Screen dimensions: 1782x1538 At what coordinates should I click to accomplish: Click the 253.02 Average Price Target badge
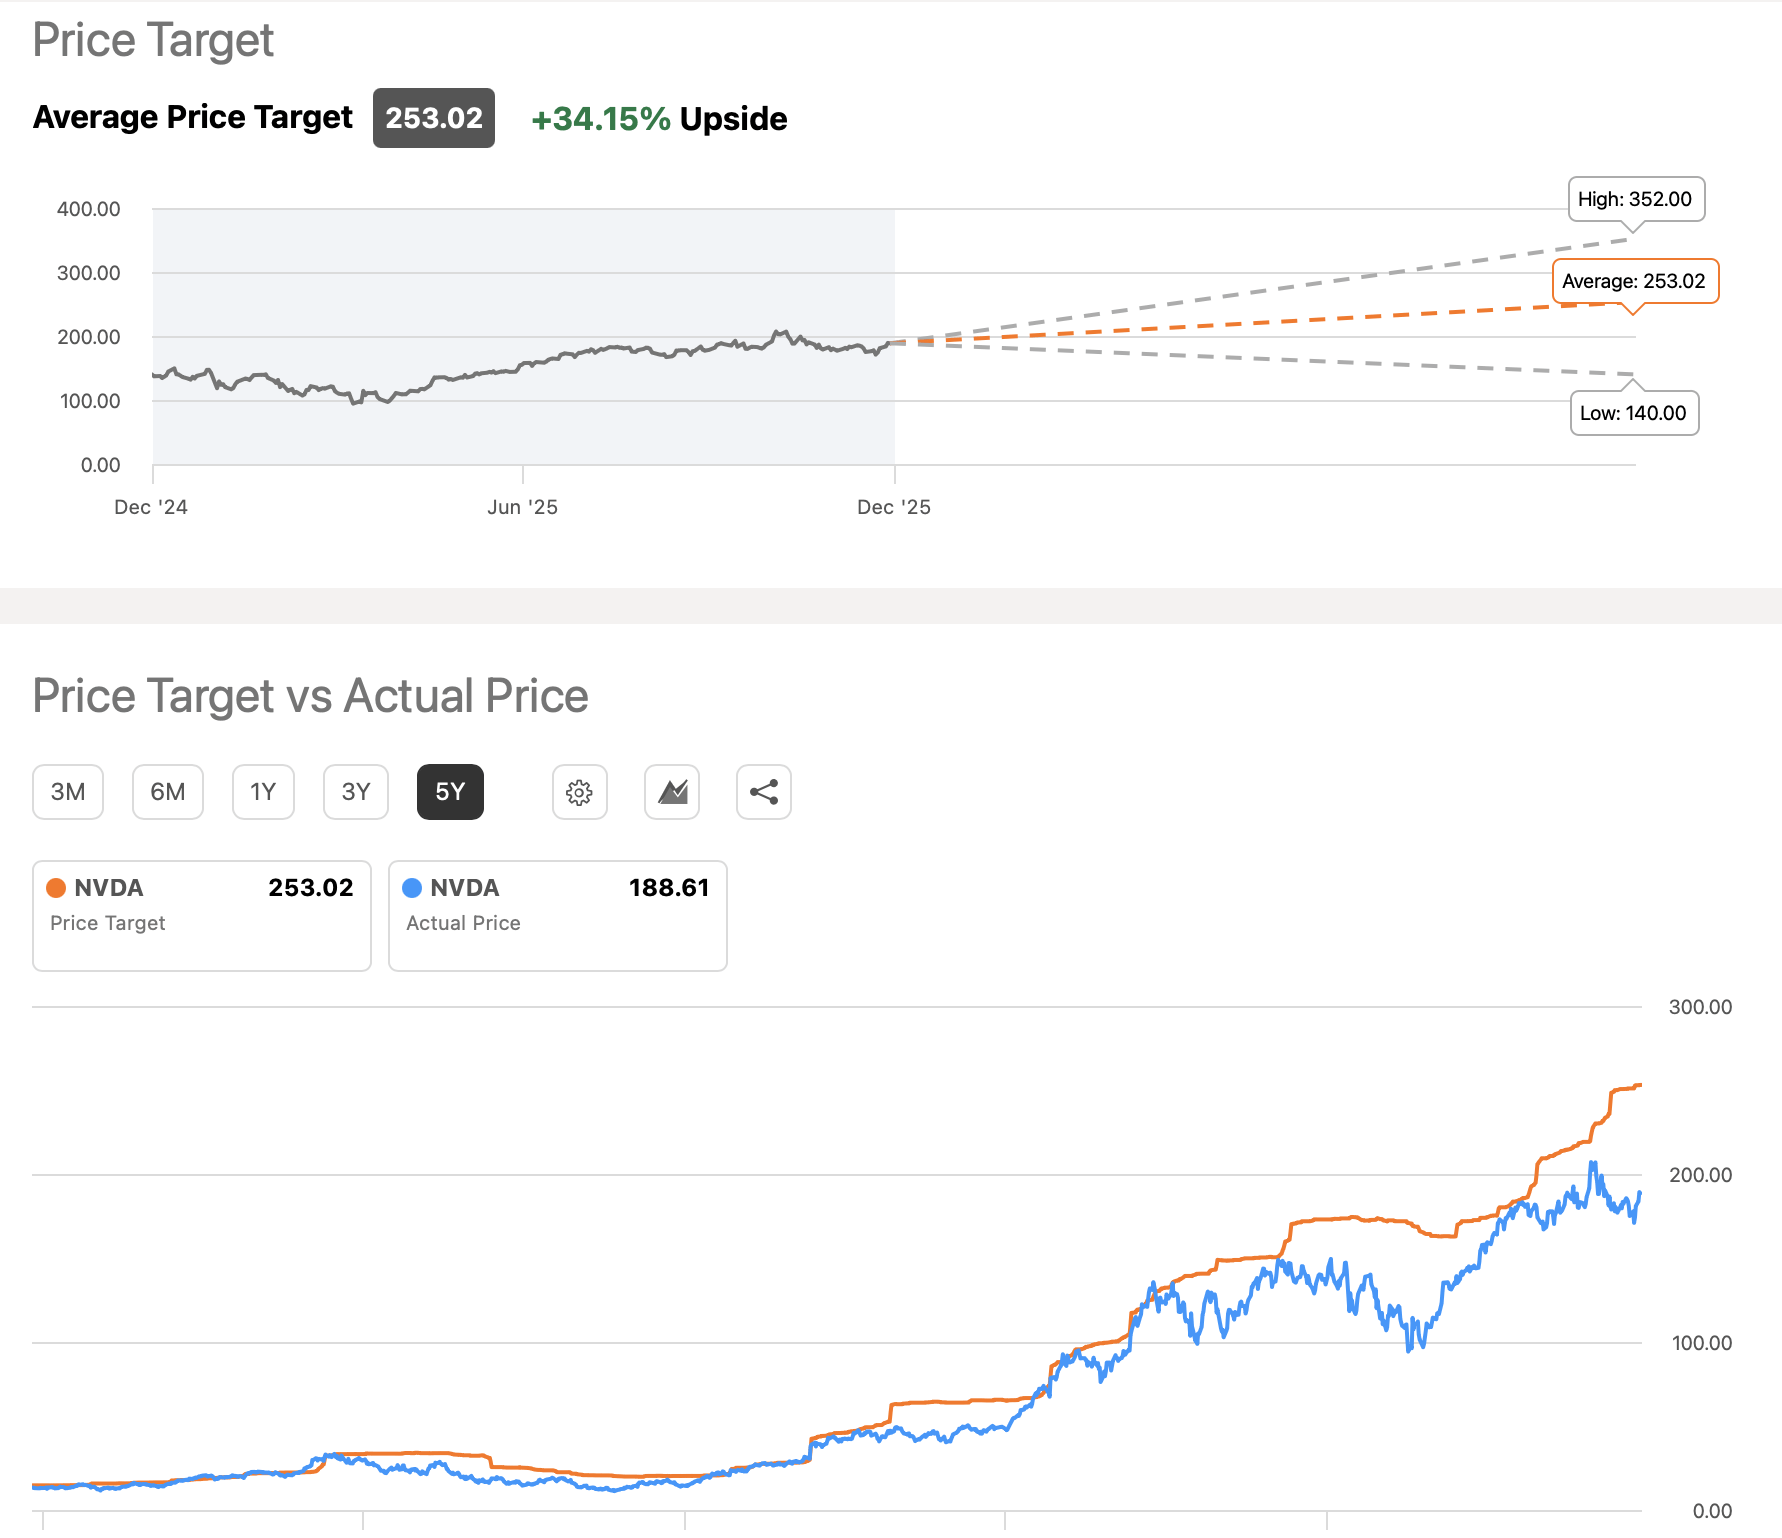pyautogui.click(x=433, y=118)
